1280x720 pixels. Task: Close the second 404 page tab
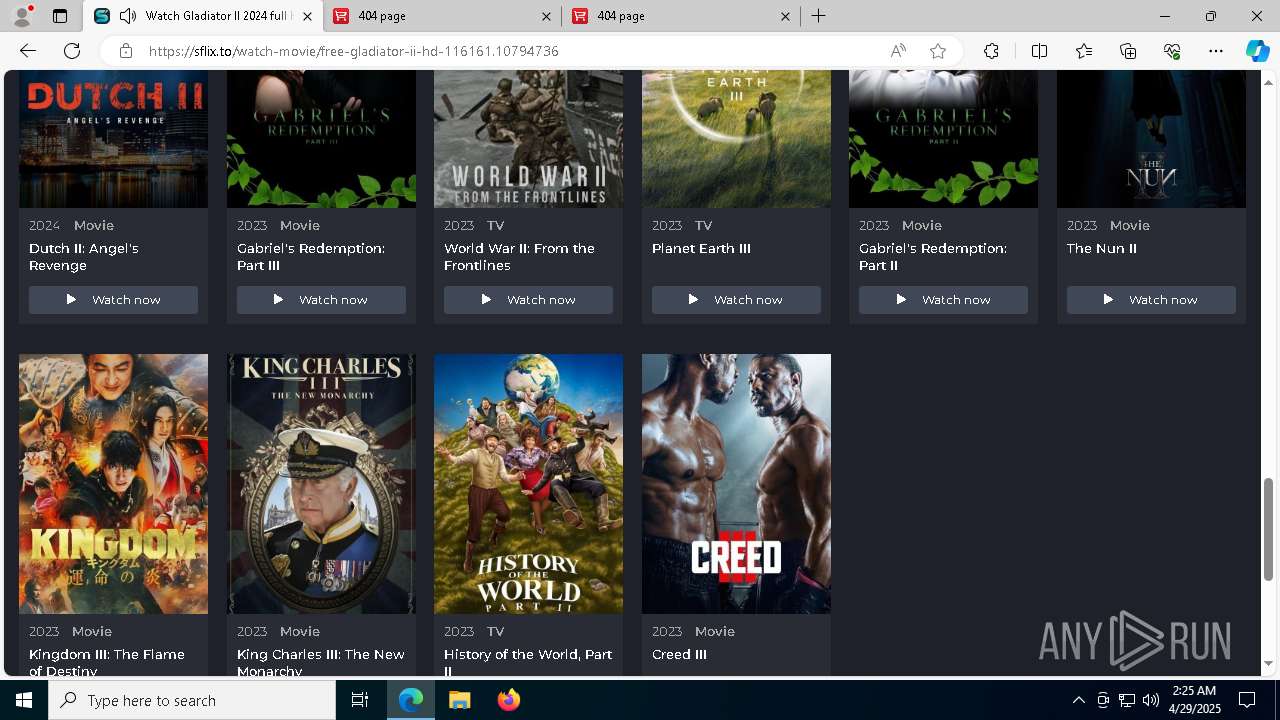pos(785,16)
